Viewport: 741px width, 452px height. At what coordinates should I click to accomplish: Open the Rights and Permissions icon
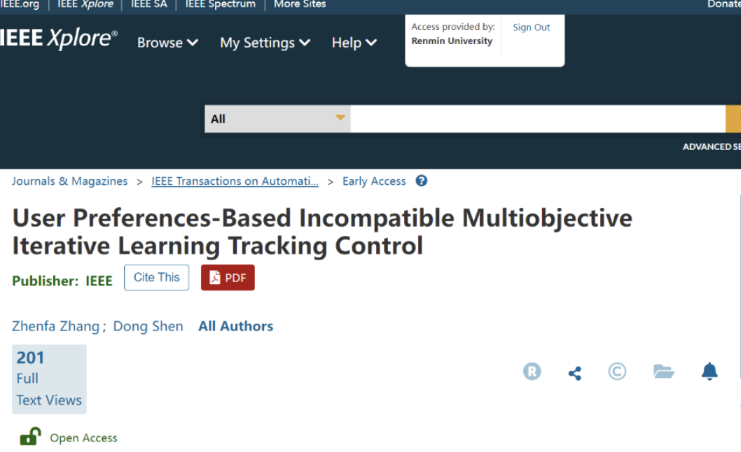click(532, 372)
